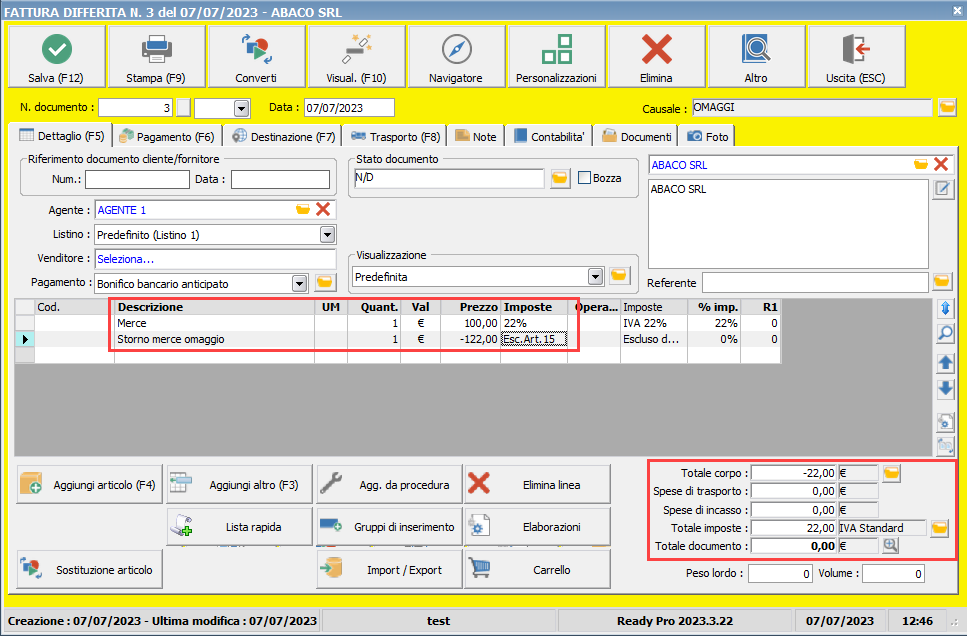967x636 pixels.
Task: Click the Peso lordo input field
Action: coord(780,574)
